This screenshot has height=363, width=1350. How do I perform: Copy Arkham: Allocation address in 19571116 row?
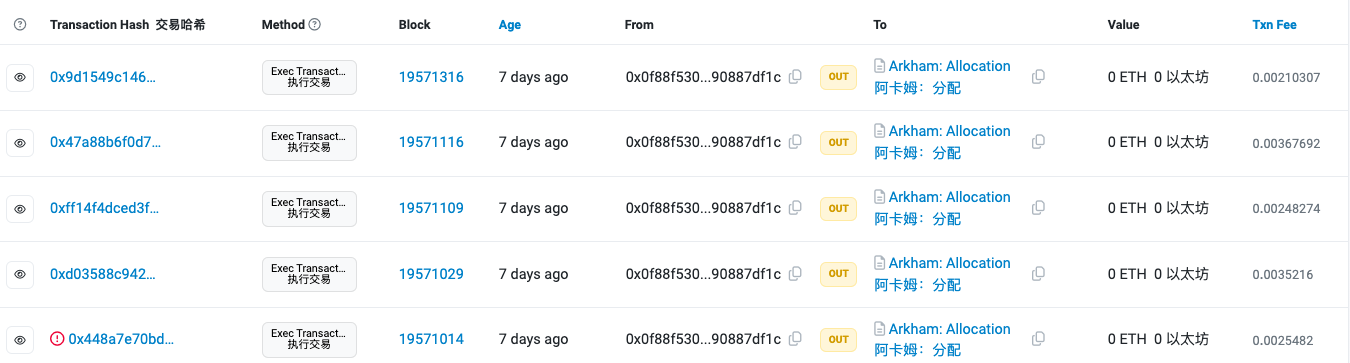click(1038, 142)
